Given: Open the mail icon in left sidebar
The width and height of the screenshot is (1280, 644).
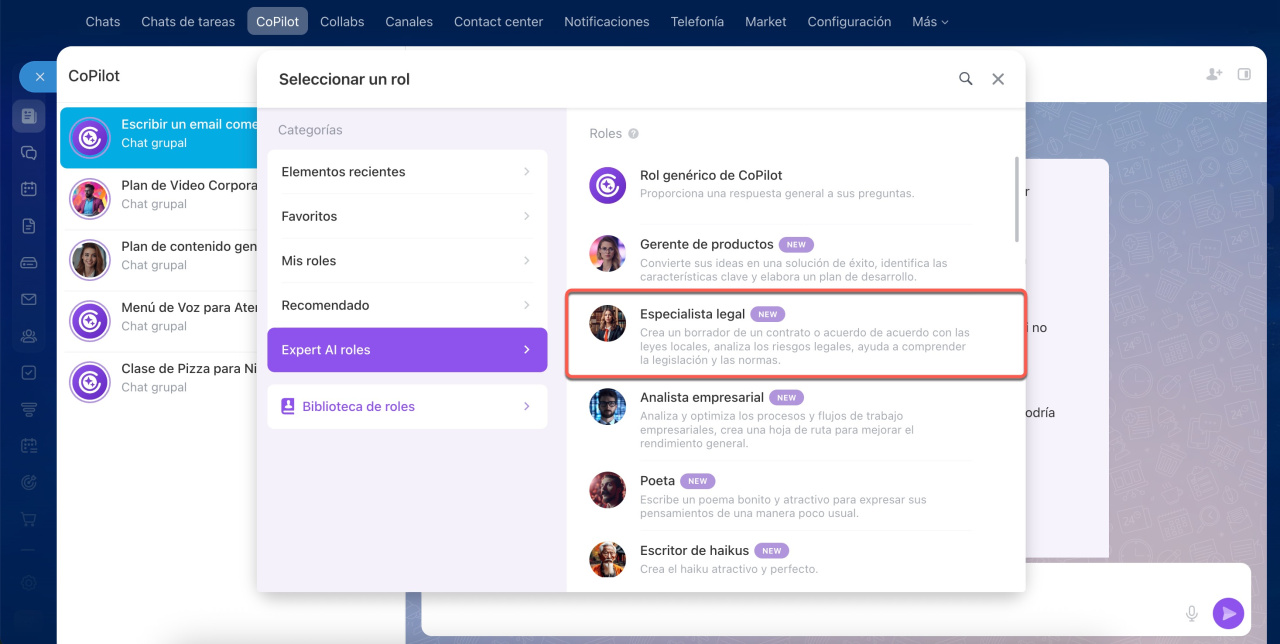Looking at the screenshot, I should [x=29, y=299].
